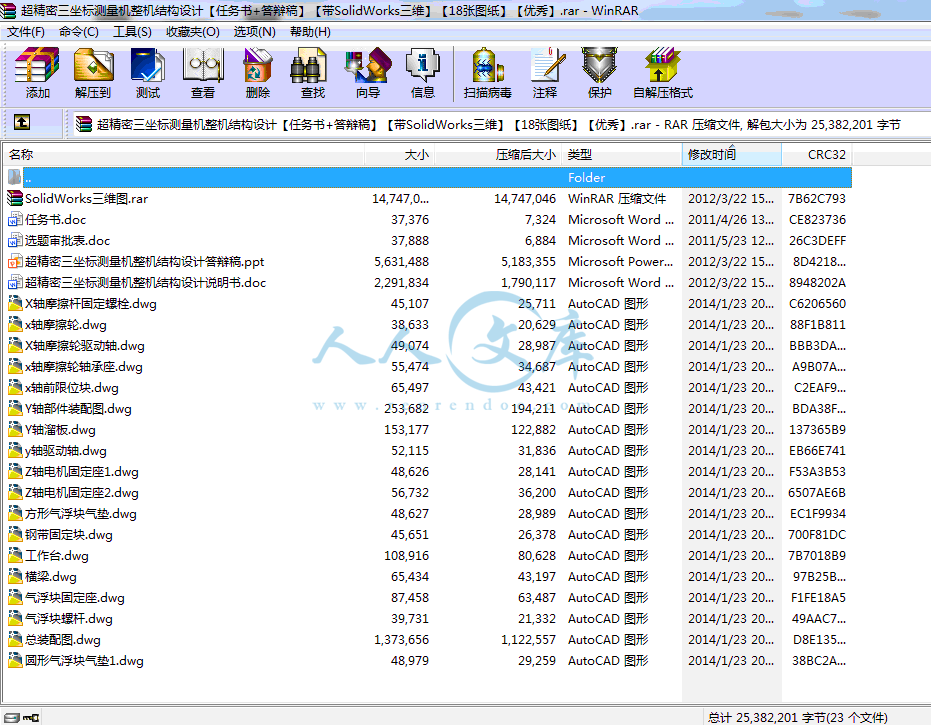Select the y轴驱动轴.dwg file
This screenshot has width=931, height=725.
click(x=66, y=451)
